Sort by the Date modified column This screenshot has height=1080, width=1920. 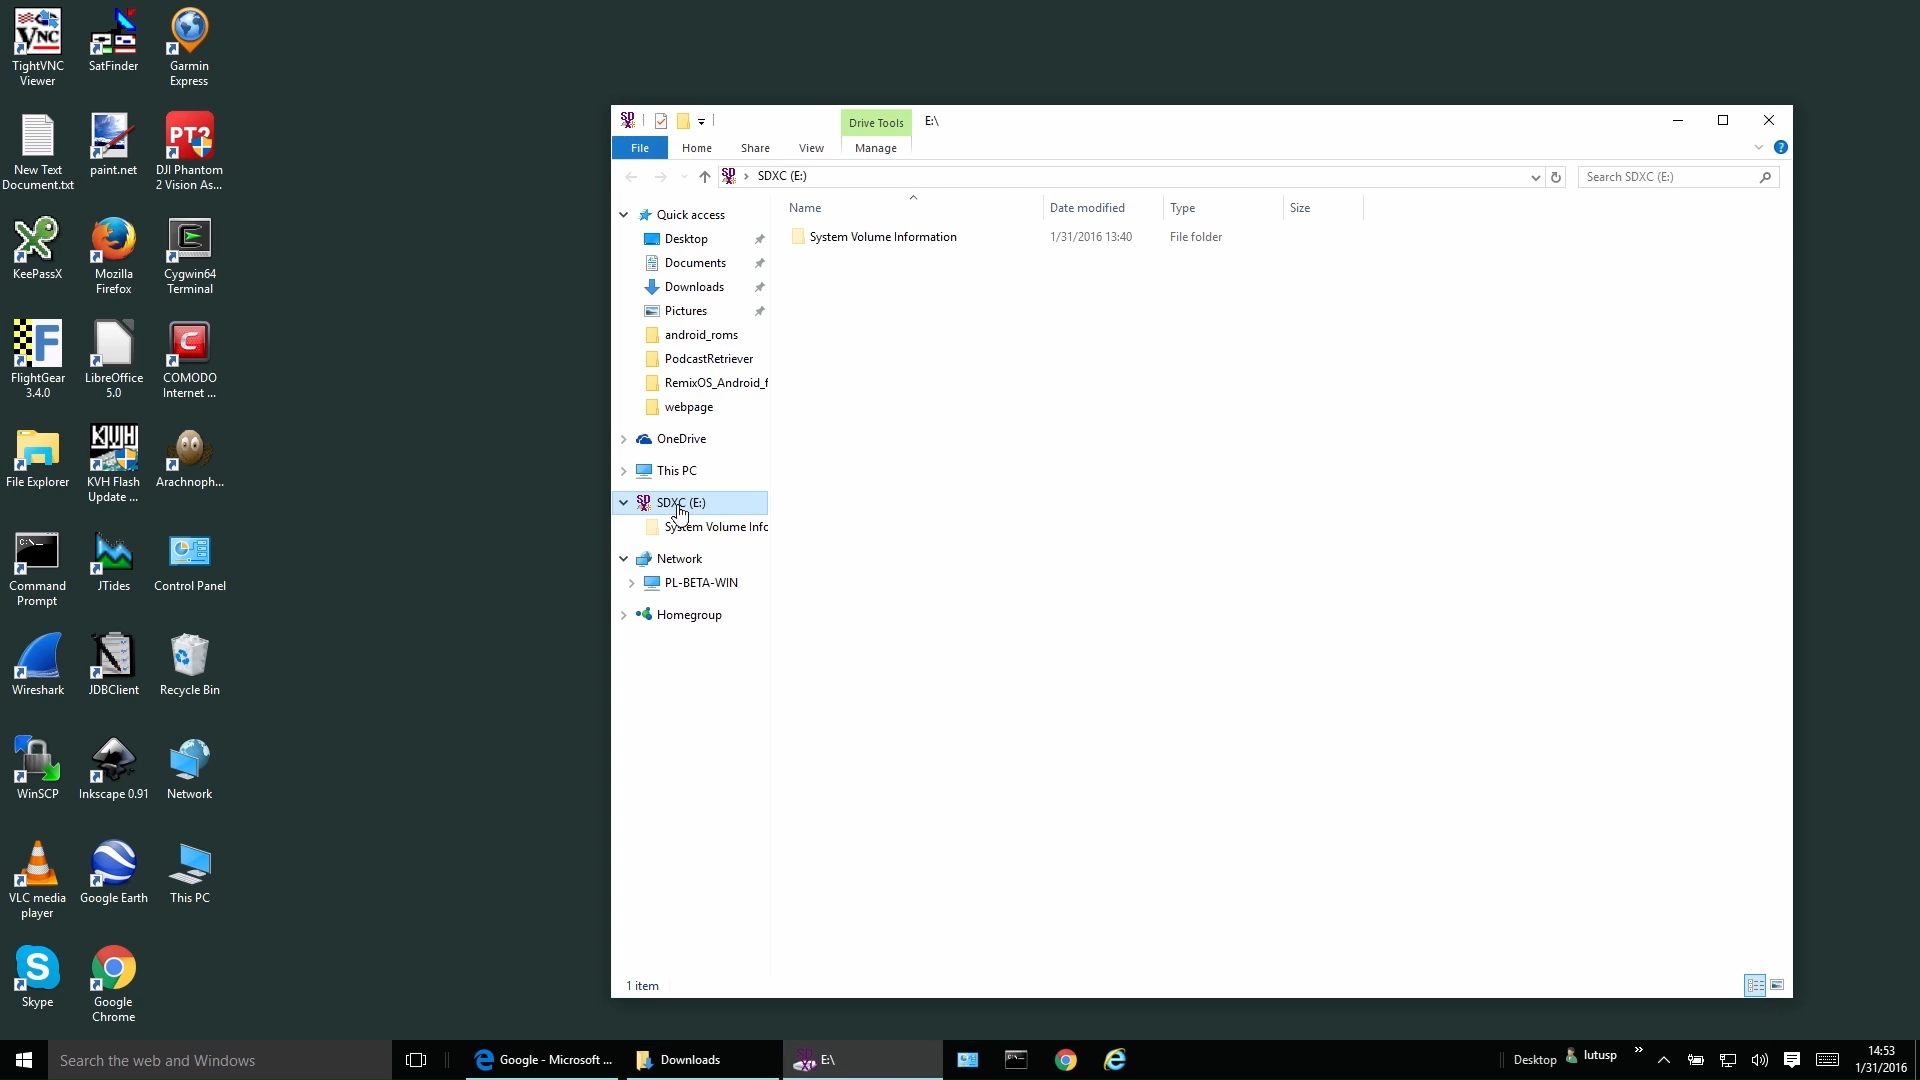coord(1087,208)
